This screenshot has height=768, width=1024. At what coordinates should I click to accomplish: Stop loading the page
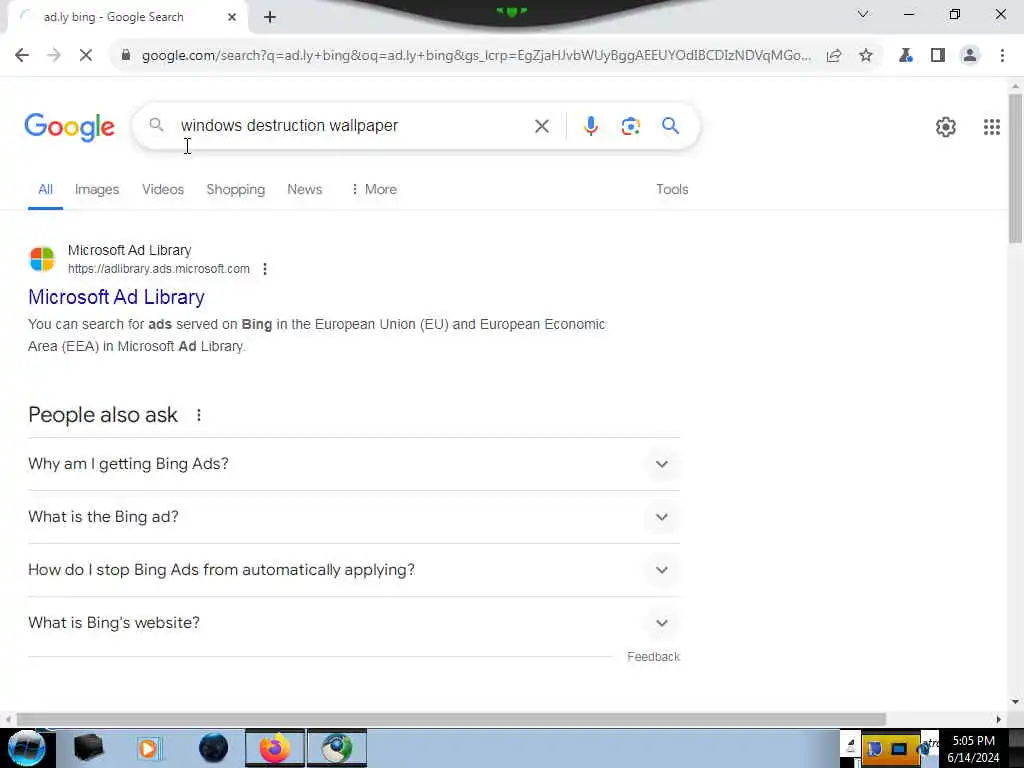click(x=86, y=56)
